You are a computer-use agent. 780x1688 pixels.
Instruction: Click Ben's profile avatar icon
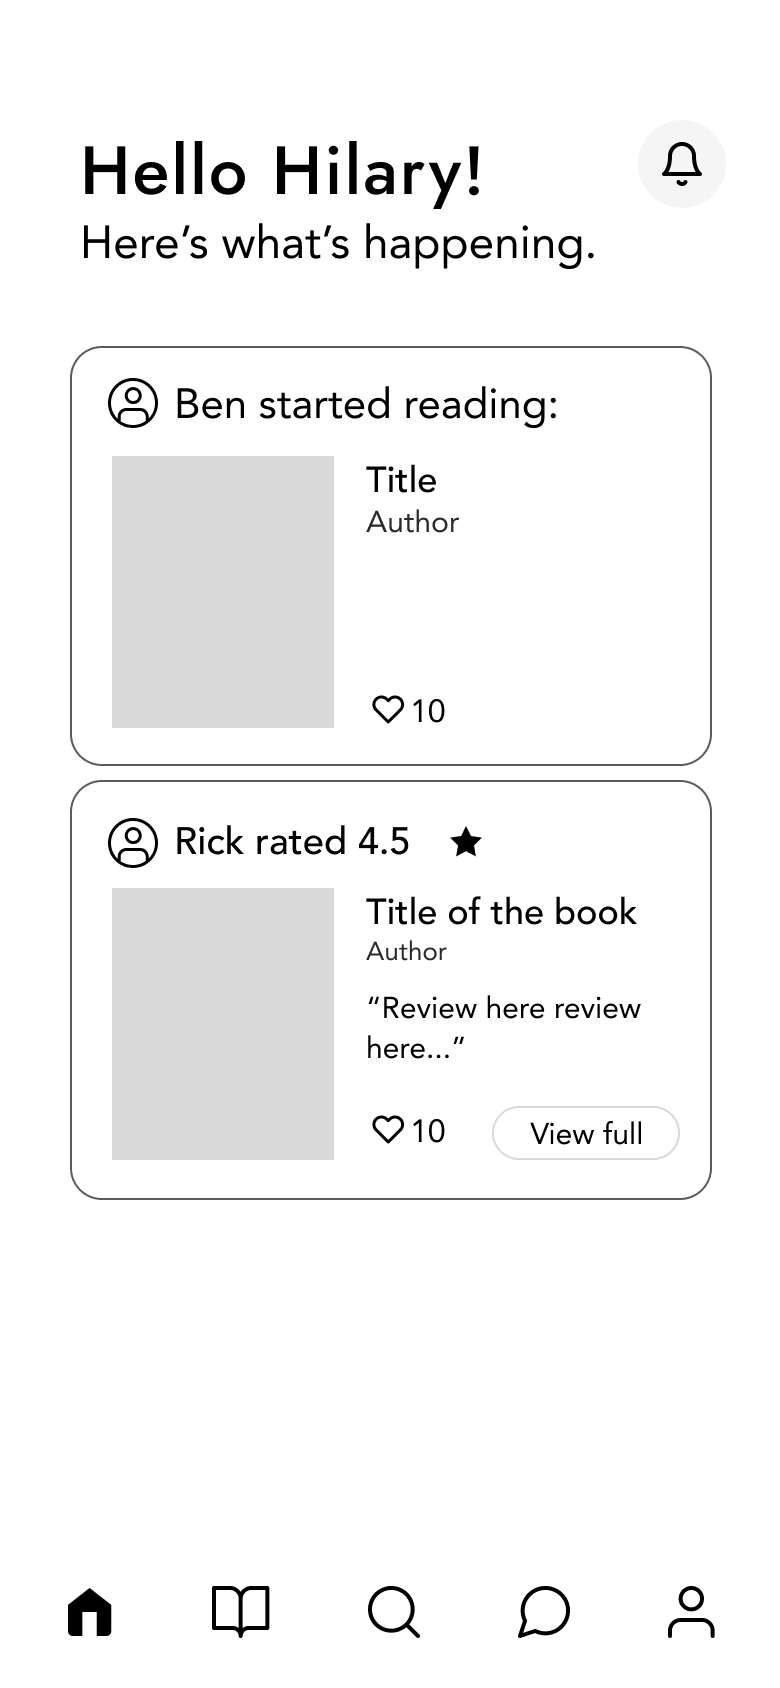click(x=133, y=404)
